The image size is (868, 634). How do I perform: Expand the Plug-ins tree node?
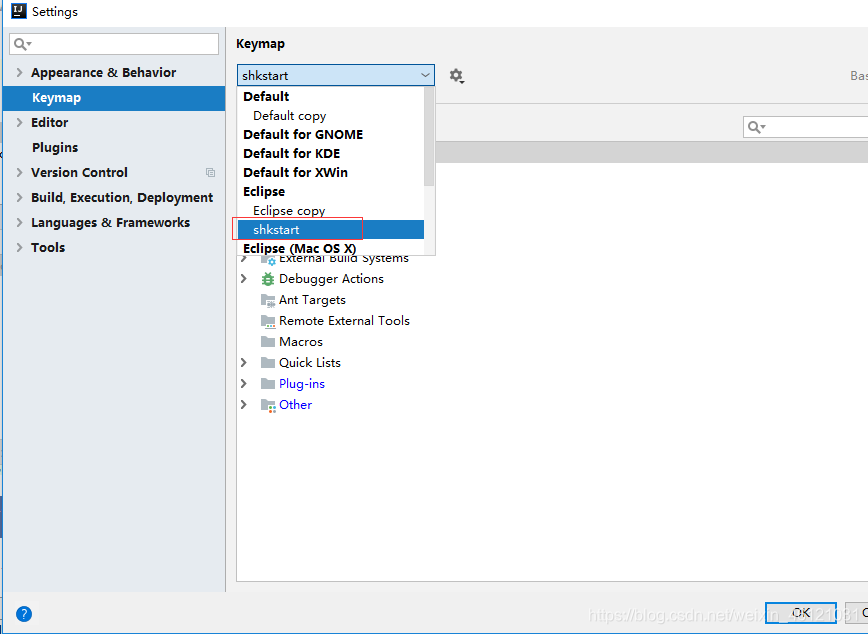pos(244,384)
